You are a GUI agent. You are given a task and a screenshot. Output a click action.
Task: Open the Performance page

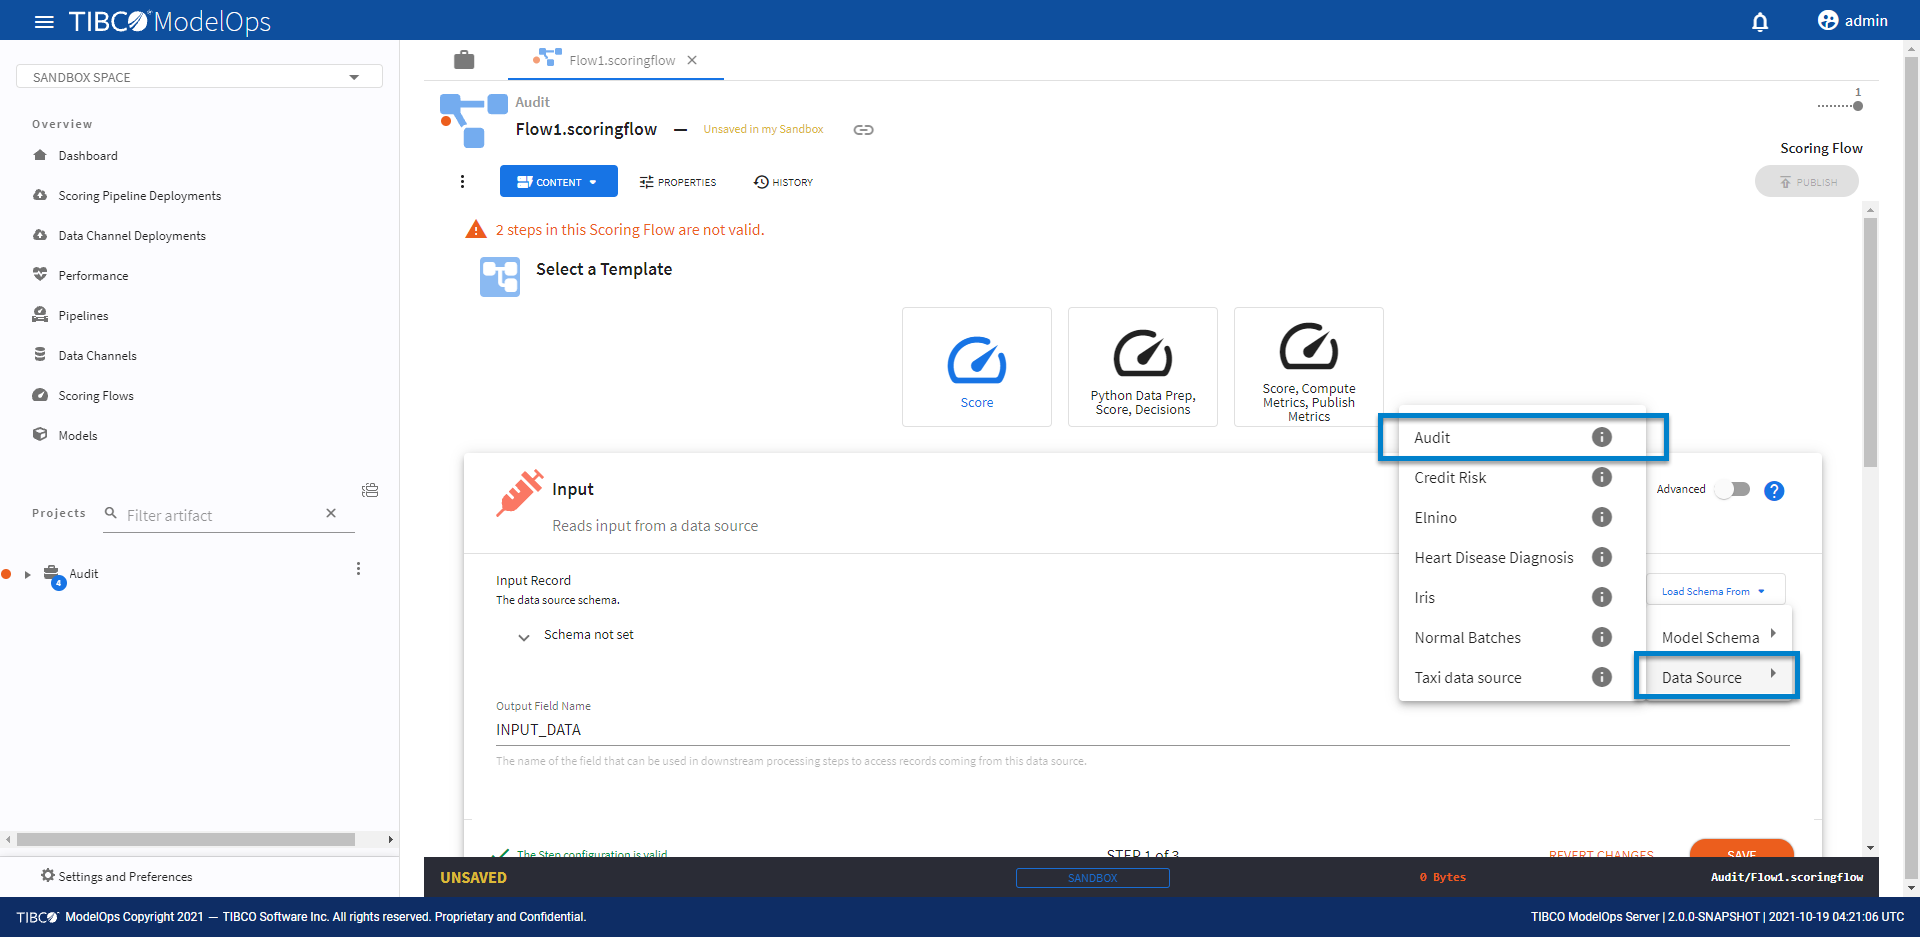pyautogui.click(x=93, y=276)
